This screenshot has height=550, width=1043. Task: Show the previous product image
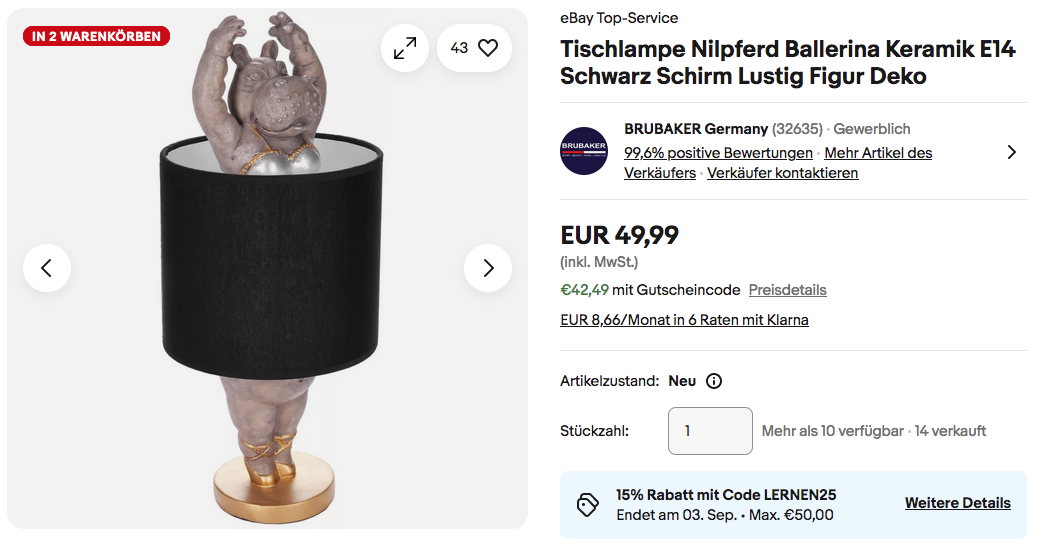[x=47, y=268]
